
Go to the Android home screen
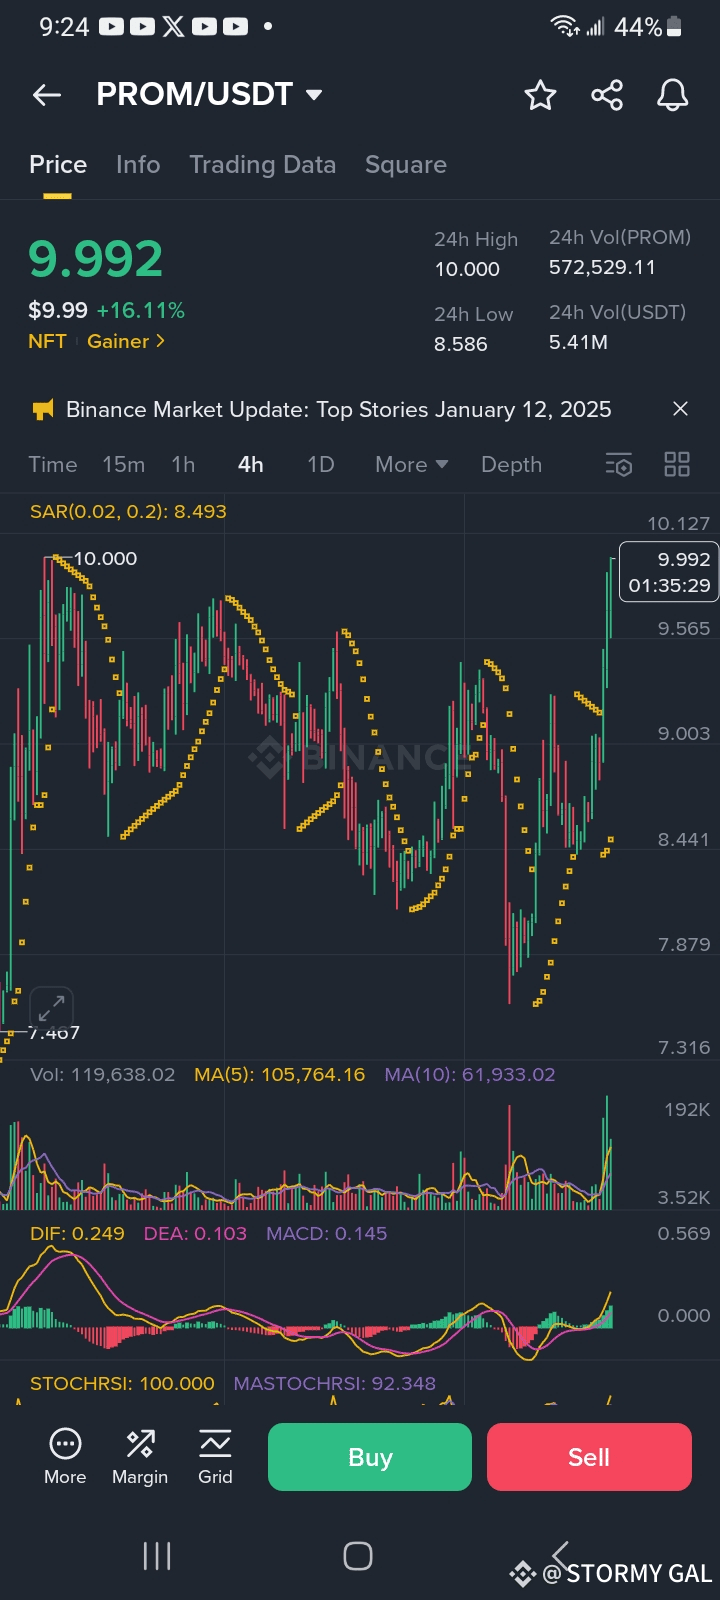coord(358,1556)
